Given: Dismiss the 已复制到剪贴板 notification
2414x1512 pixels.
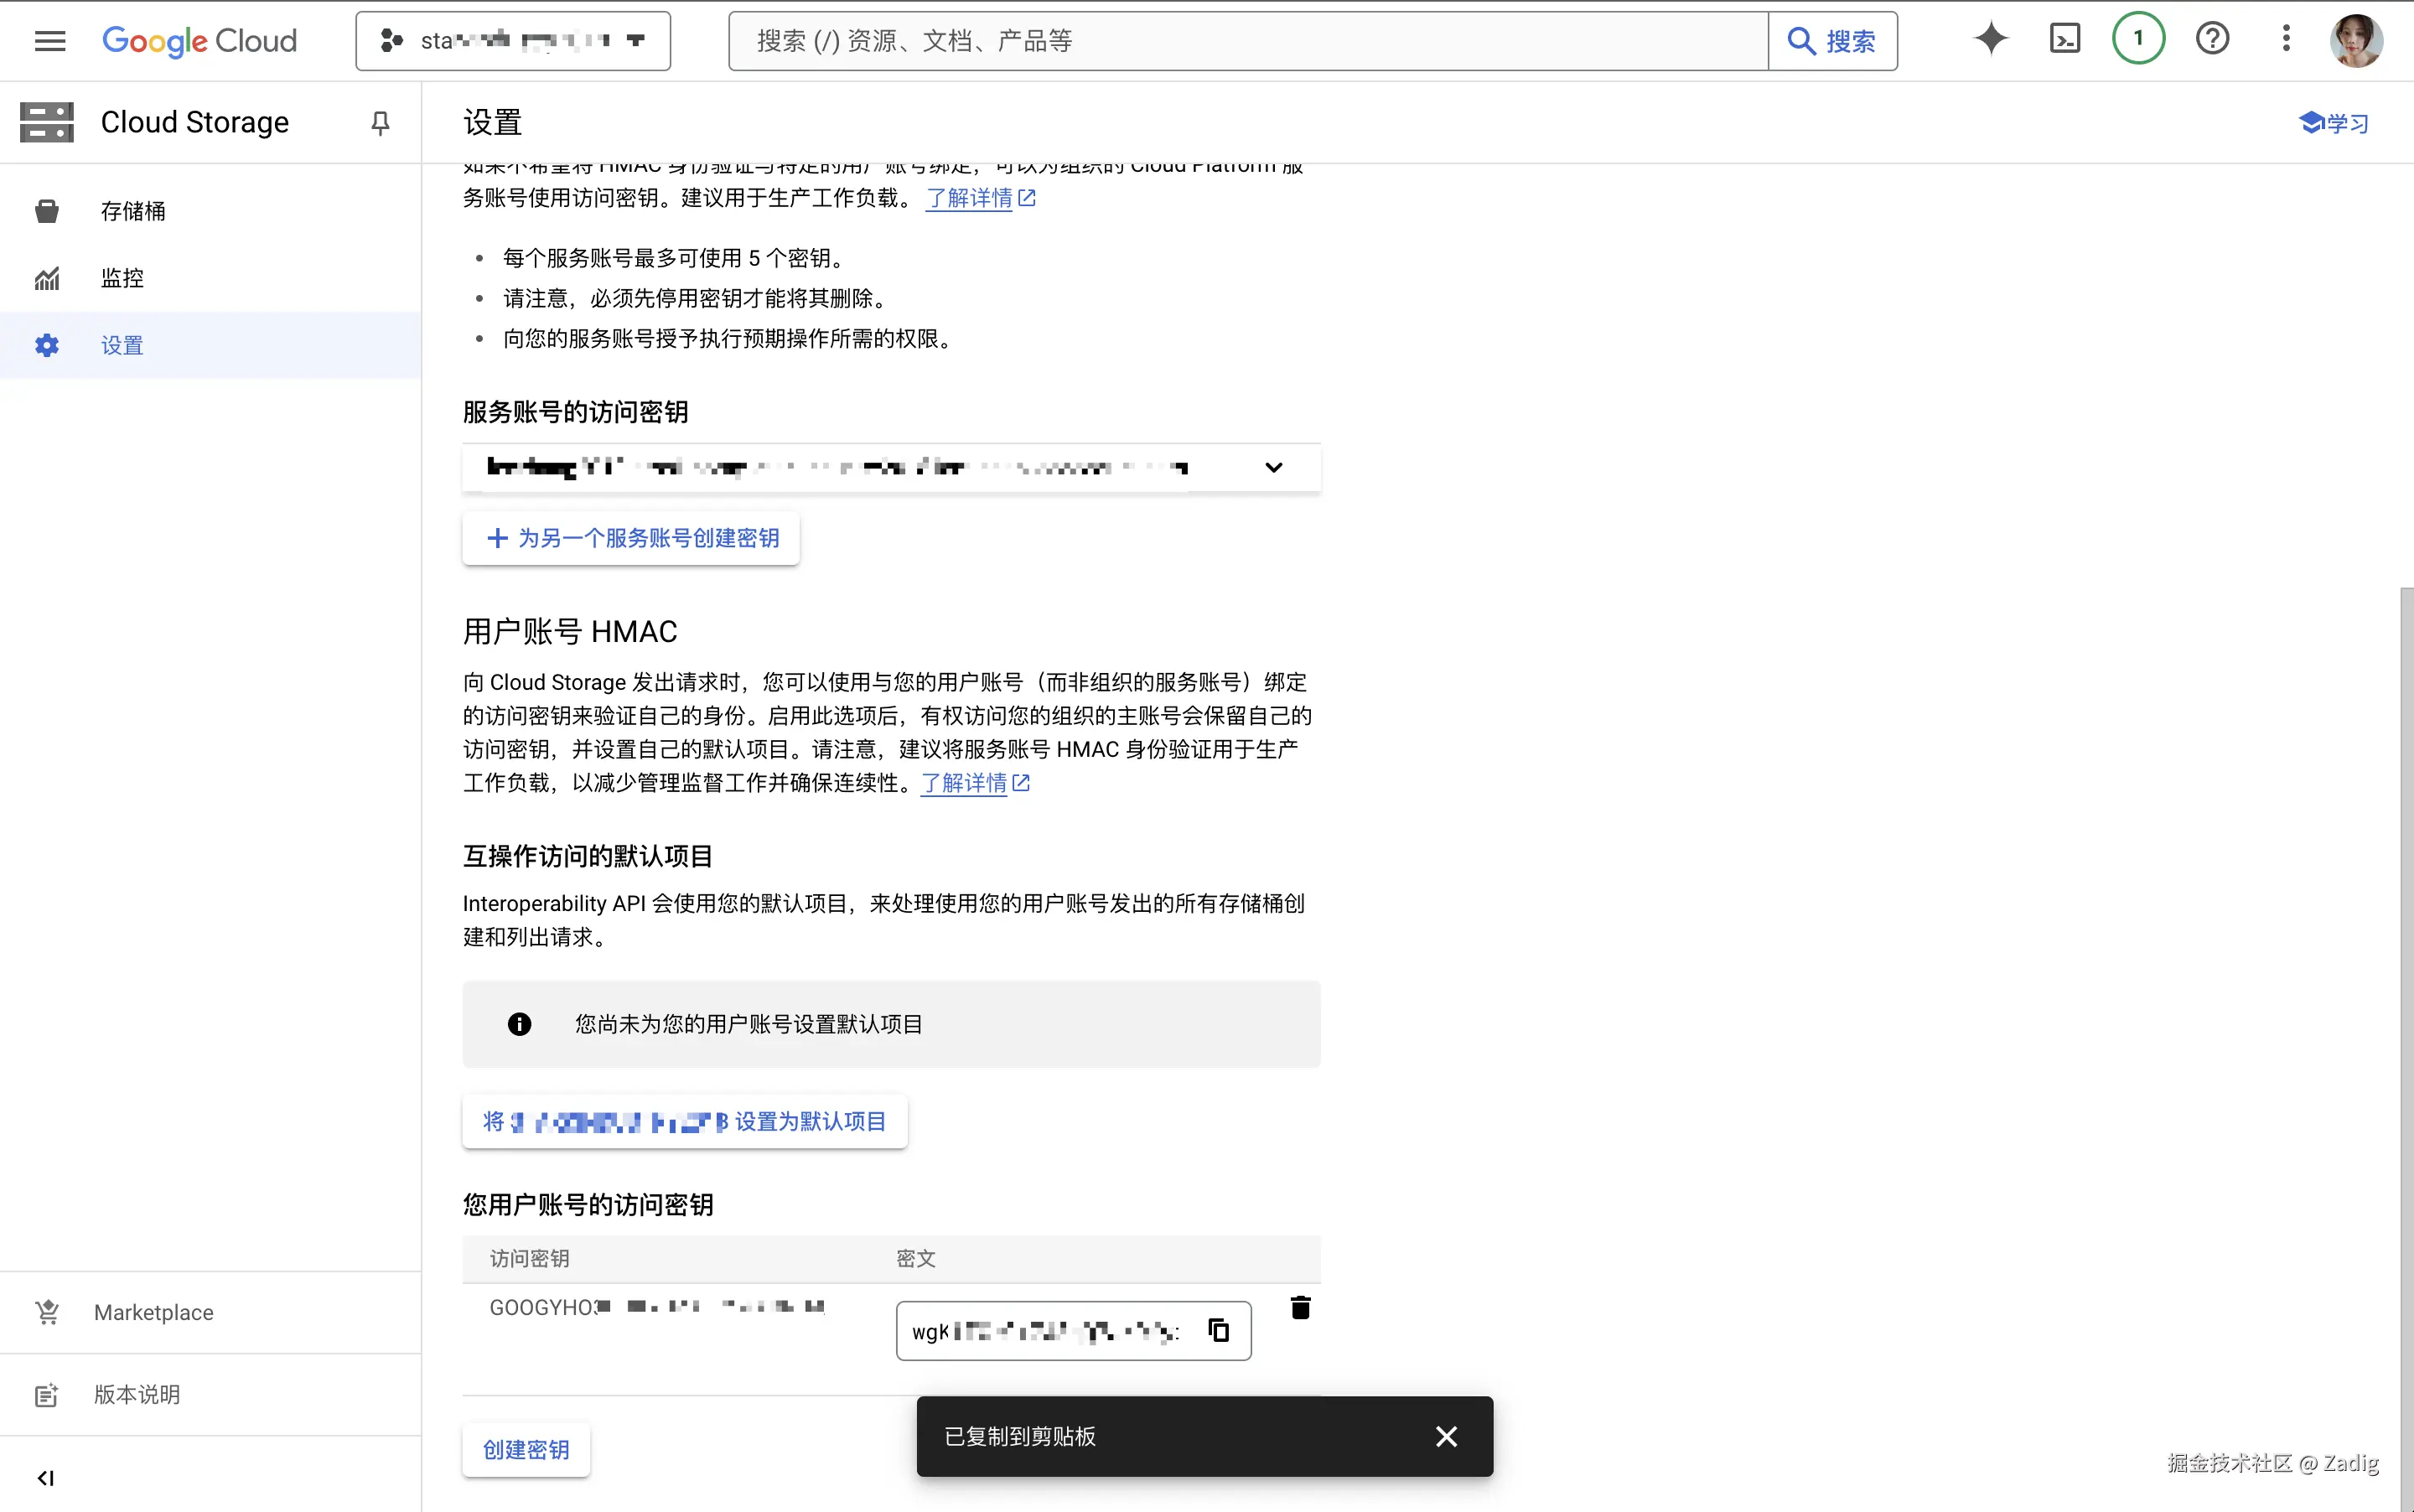Looking at the screenshot, I should point(1446,1436).
